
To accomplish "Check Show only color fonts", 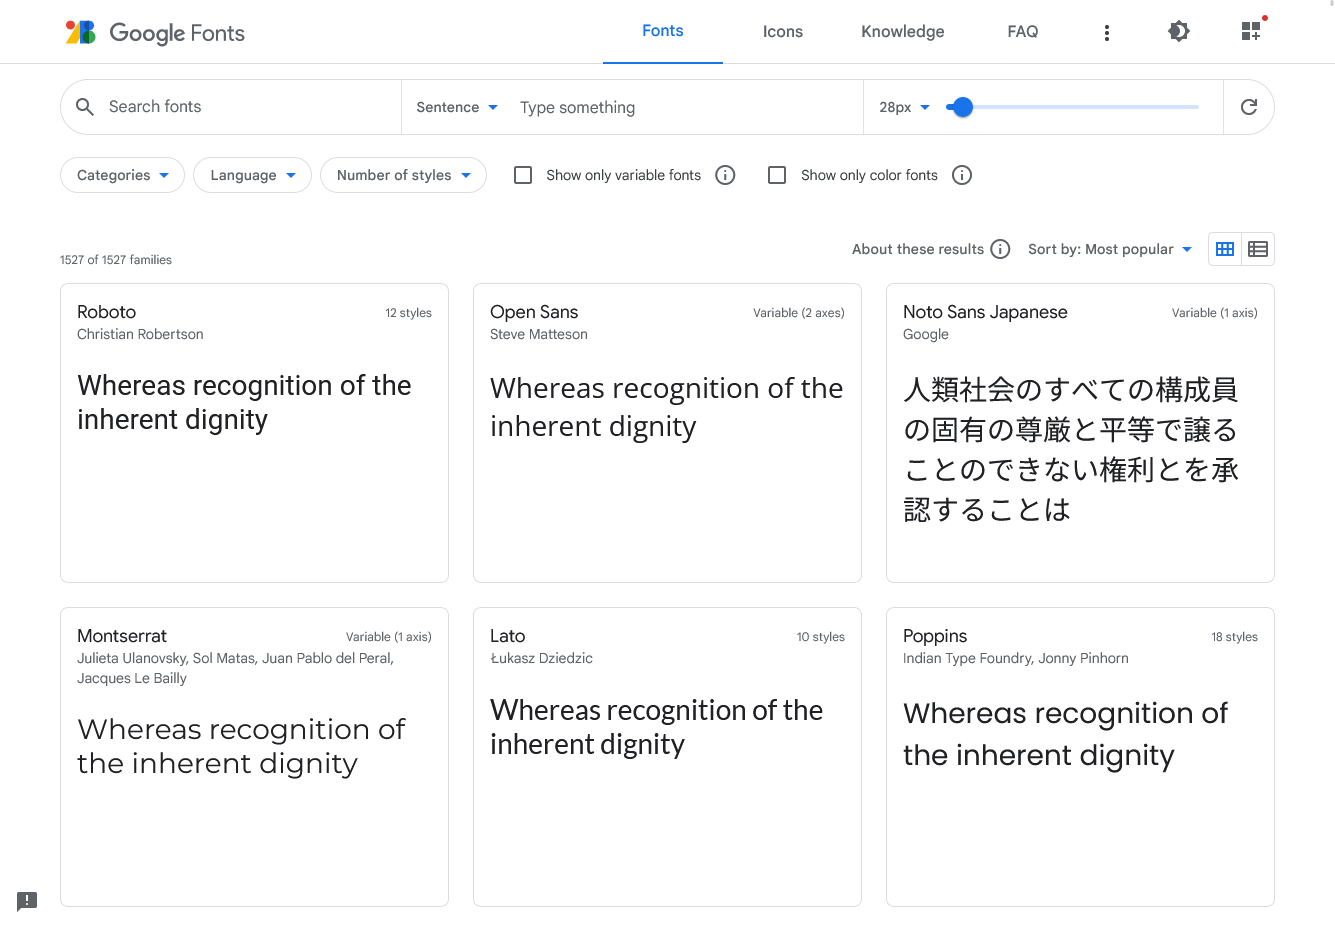I will 777,175.
